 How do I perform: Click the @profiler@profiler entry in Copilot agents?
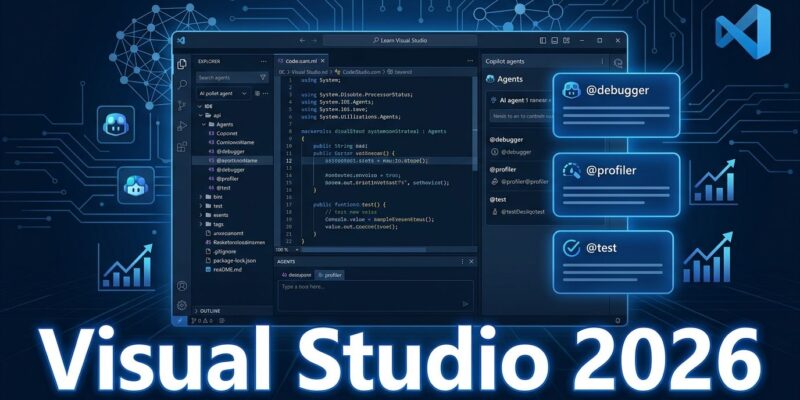tap(520, 181)
